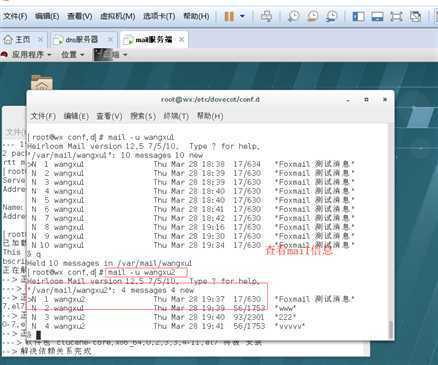Open the snapshot manager icon
438x365 pixels.
pos(332,16)
